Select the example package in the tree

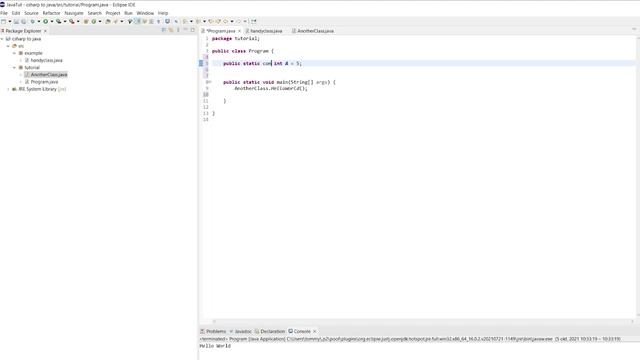(x=33, y=53)
